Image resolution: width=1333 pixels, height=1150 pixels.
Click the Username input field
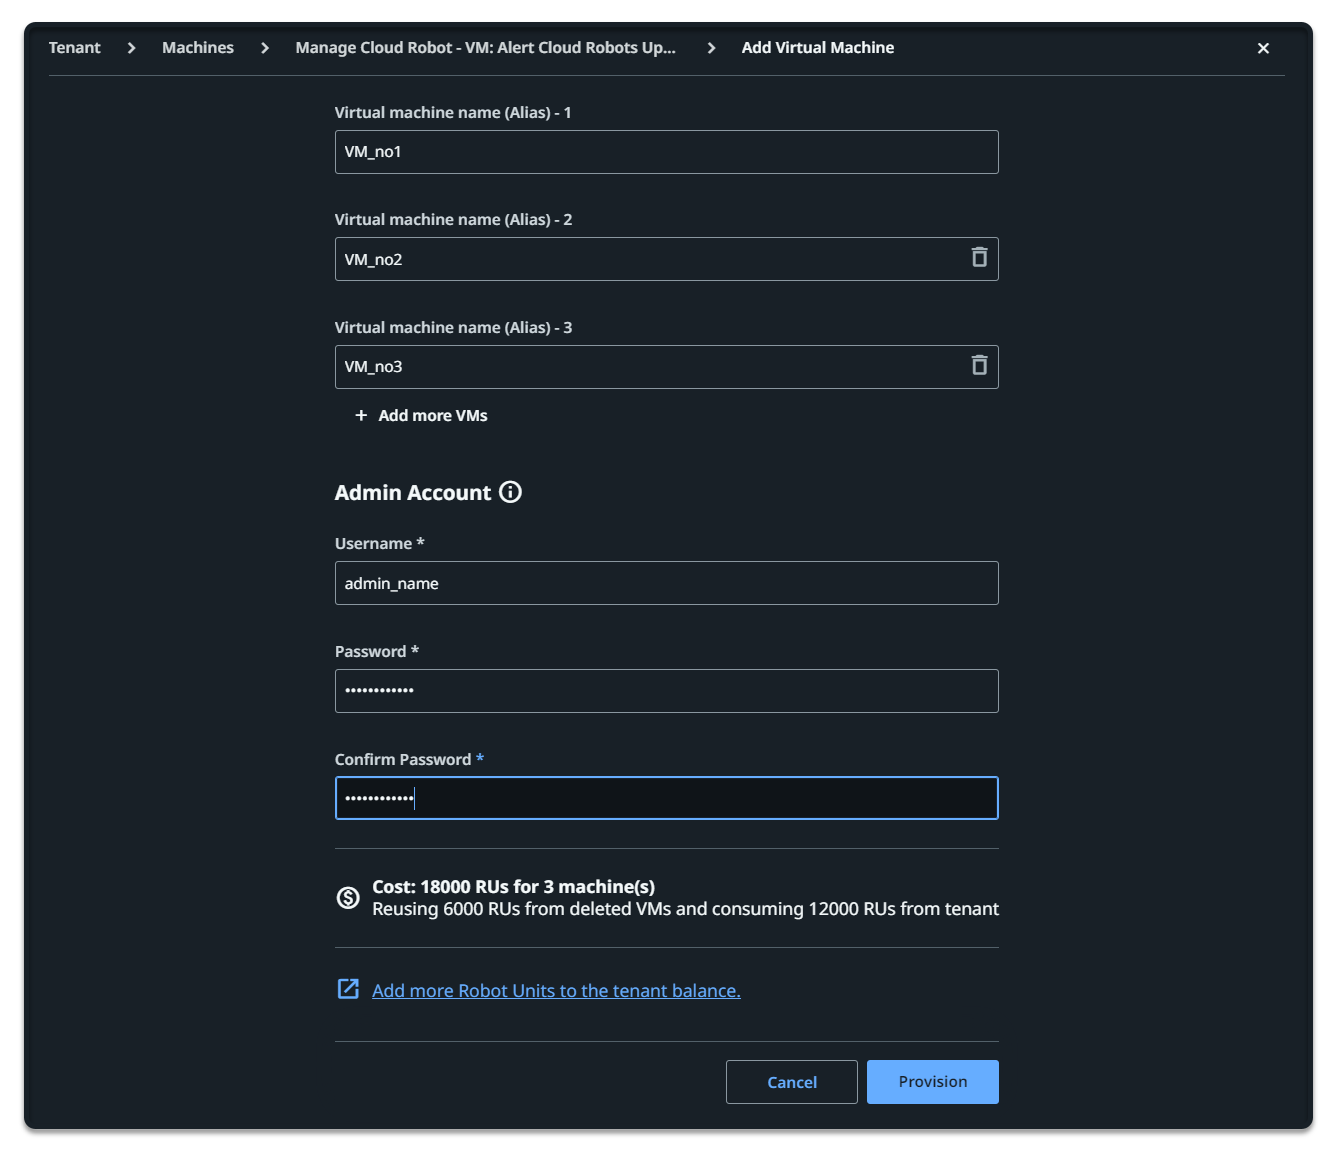666,583
